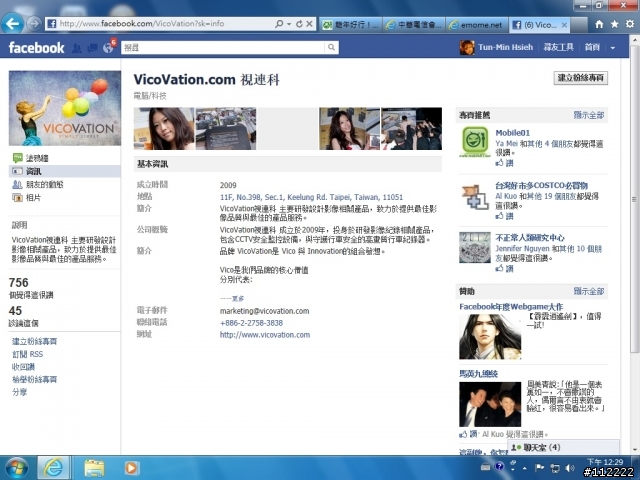The width and height of the screenshot is (640, 480).
Task: Close the (6) Vico... tab
Action: (x=564, y=25)
